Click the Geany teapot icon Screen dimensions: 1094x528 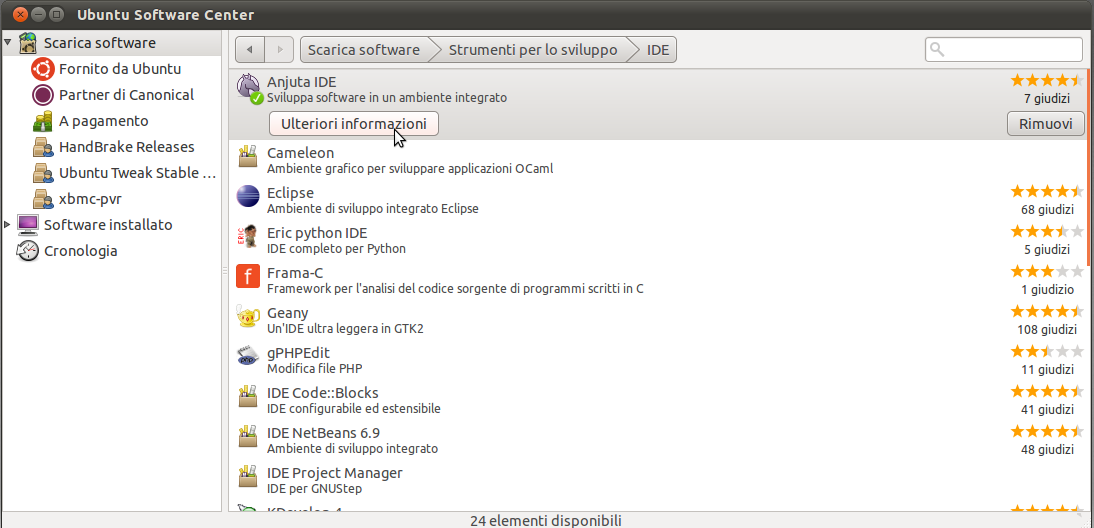pos(248,316)
